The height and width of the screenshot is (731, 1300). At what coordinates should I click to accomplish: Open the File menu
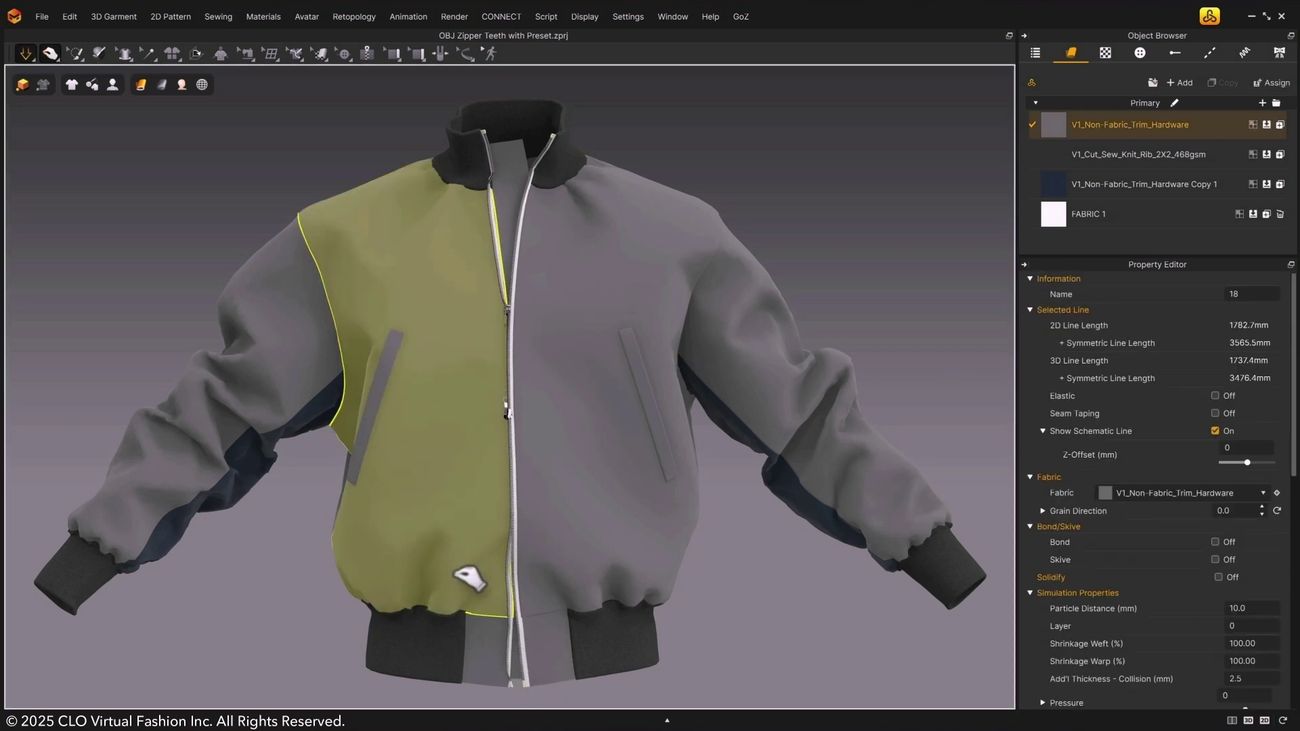tap(42, 16)
